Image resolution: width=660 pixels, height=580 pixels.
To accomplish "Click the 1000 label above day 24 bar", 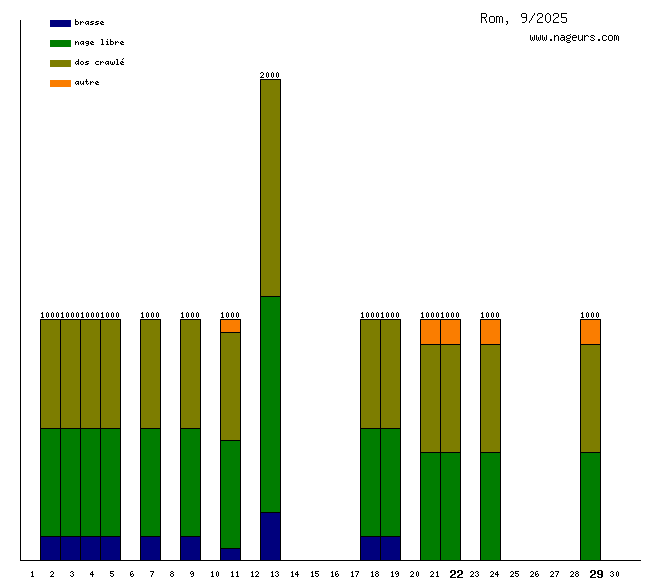I will point(490,315).
